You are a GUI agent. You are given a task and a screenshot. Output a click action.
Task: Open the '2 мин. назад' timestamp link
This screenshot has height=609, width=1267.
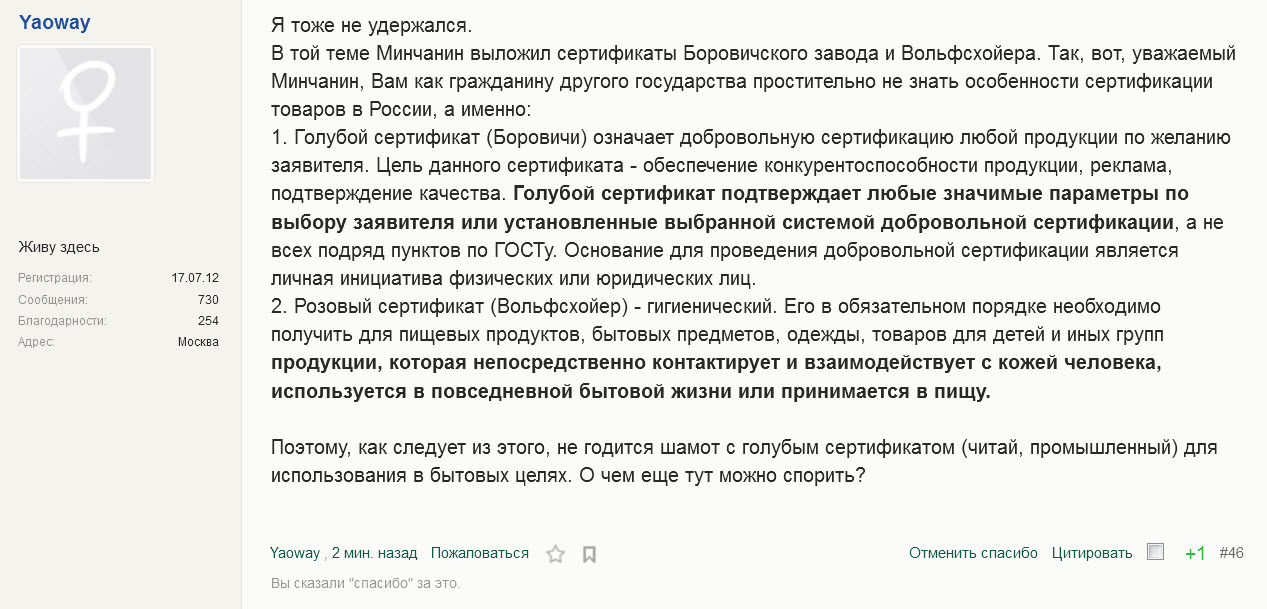pyautogui.click(x=374, y=553)
